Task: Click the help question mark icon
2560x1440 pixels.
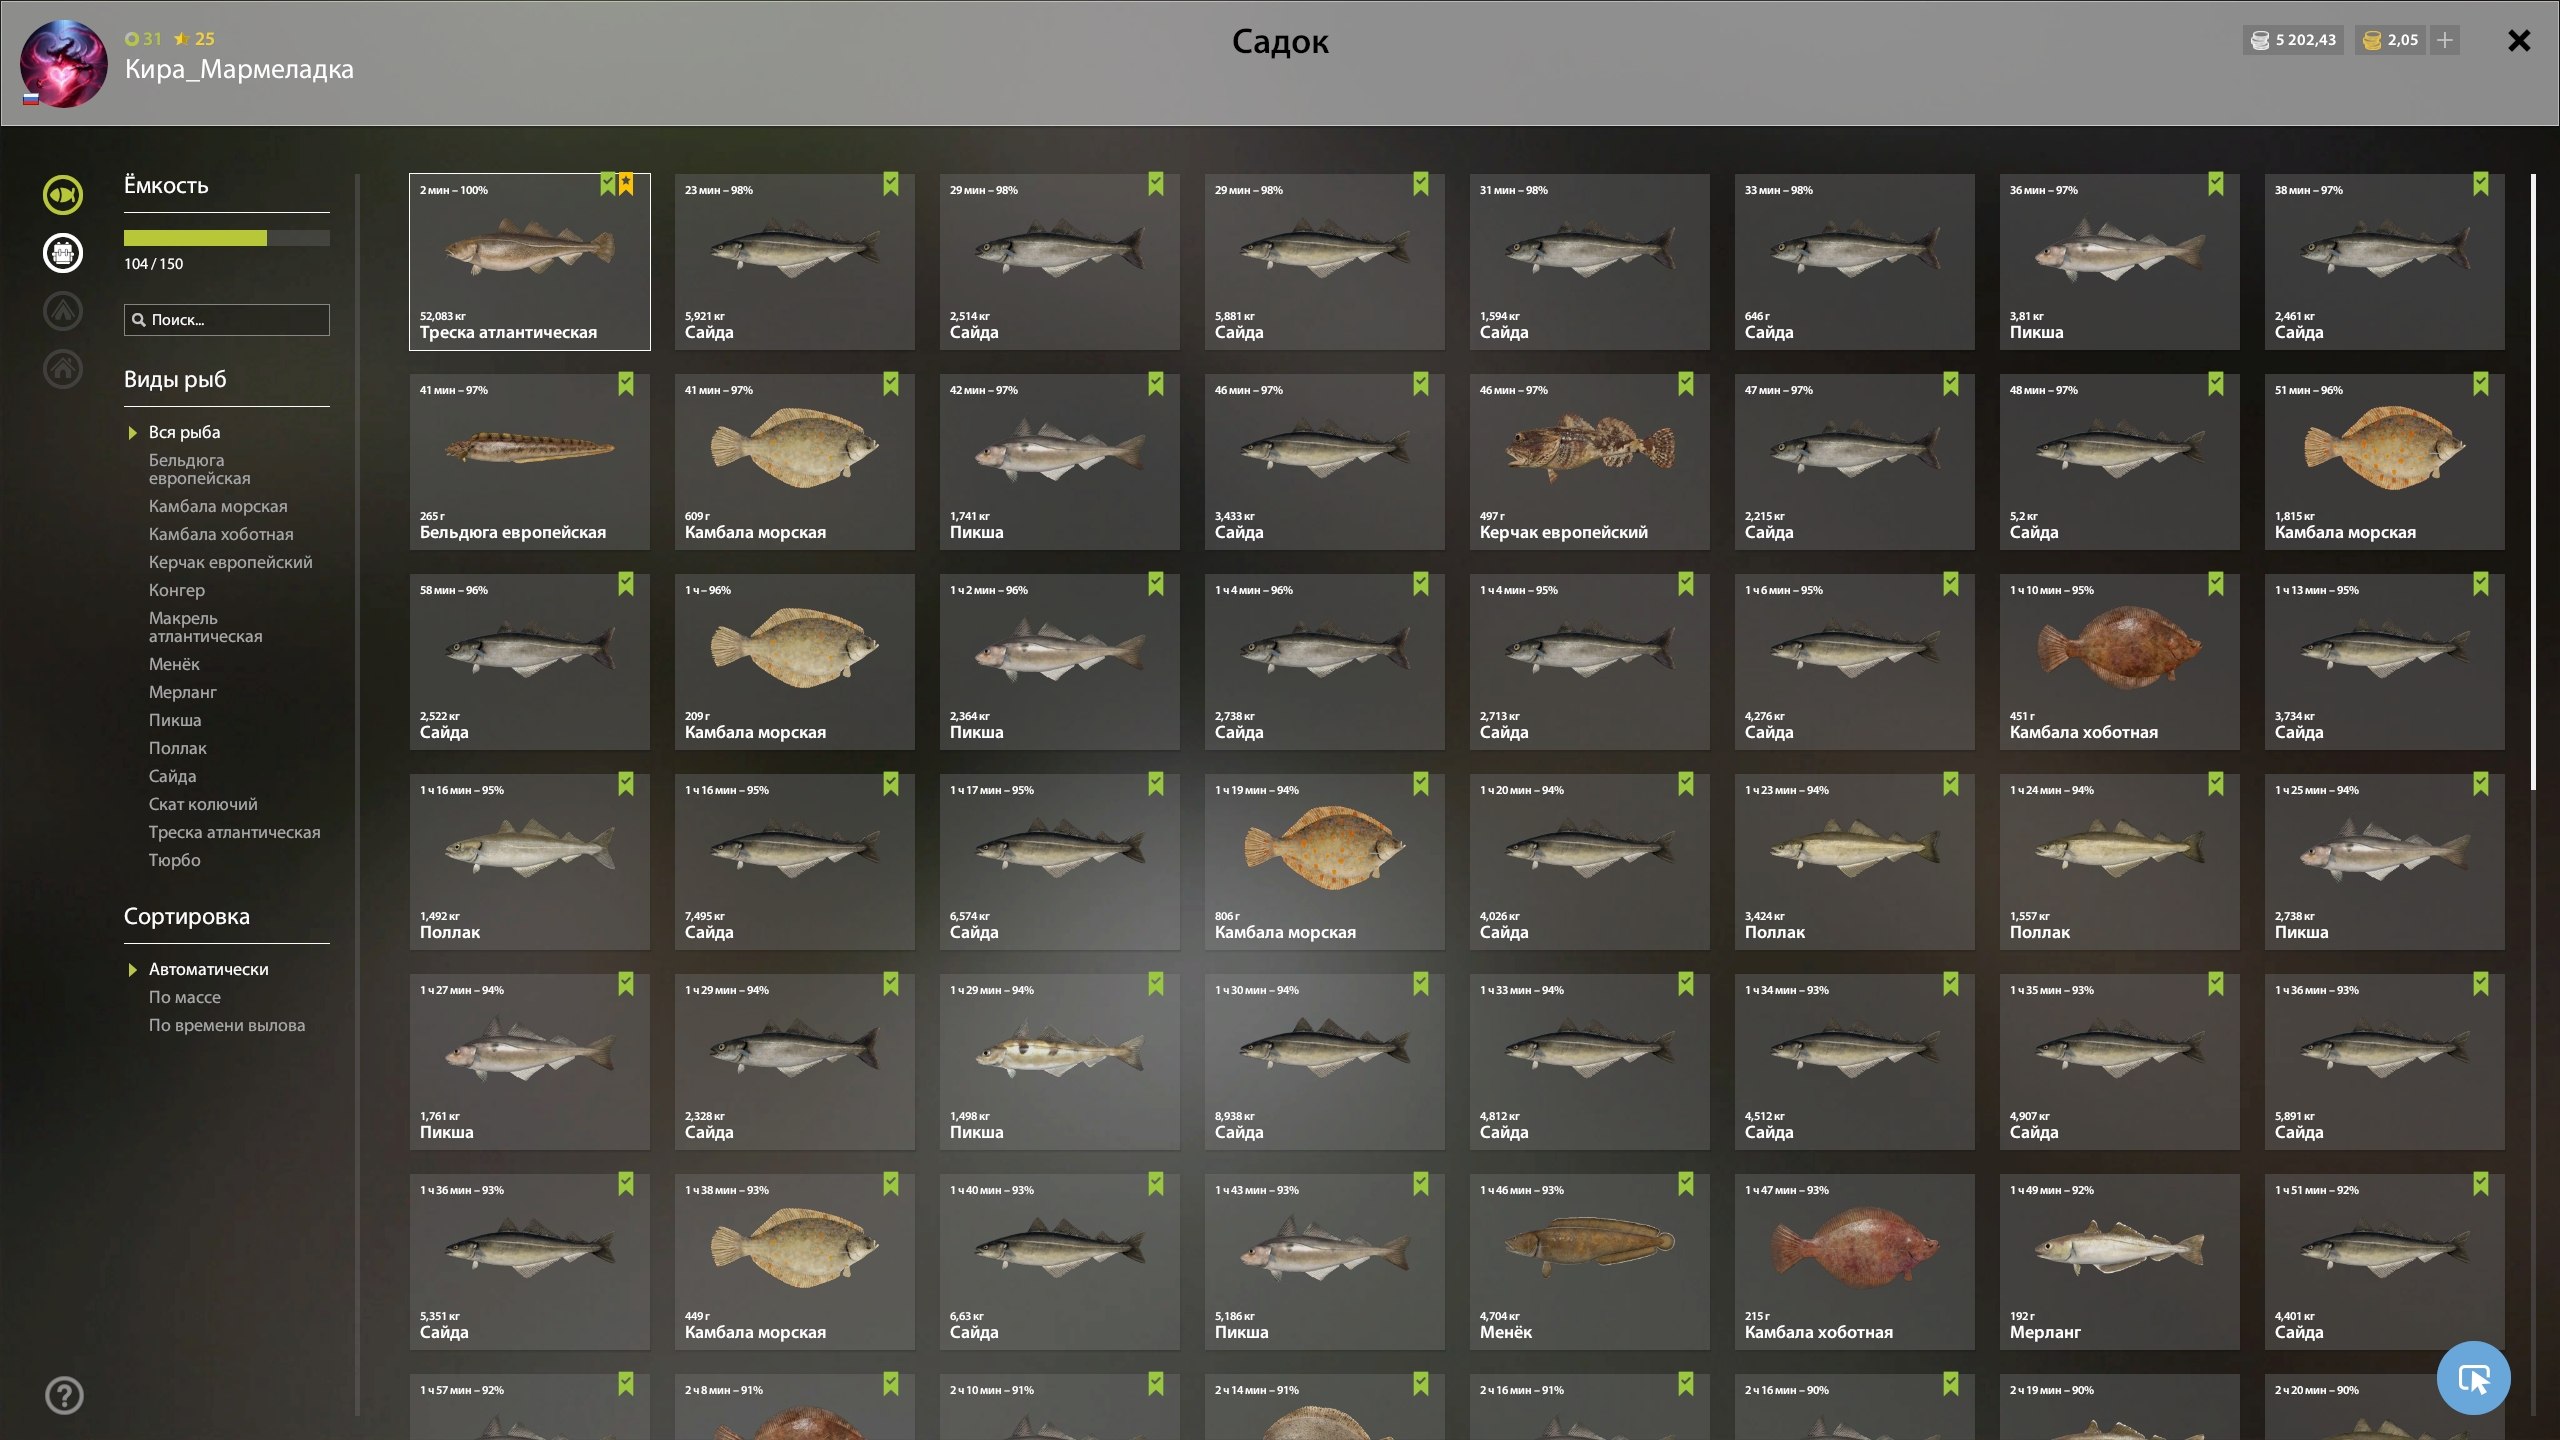Action: pos(64,1395)
